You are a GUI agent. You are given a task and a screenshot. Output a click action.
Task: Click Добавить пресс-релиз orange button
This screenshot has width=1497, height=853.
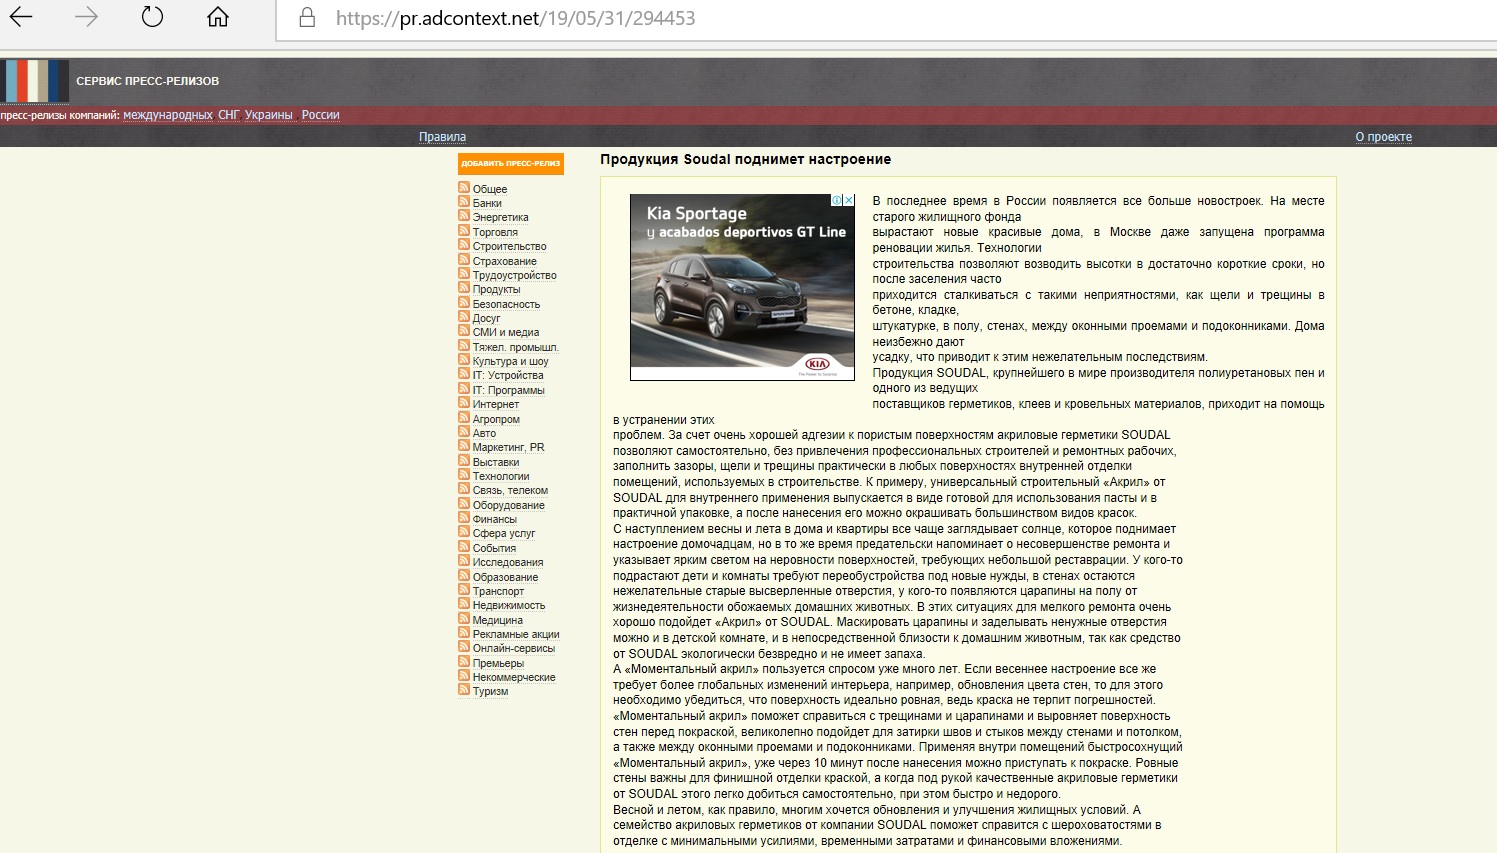(x=511, y=163)
